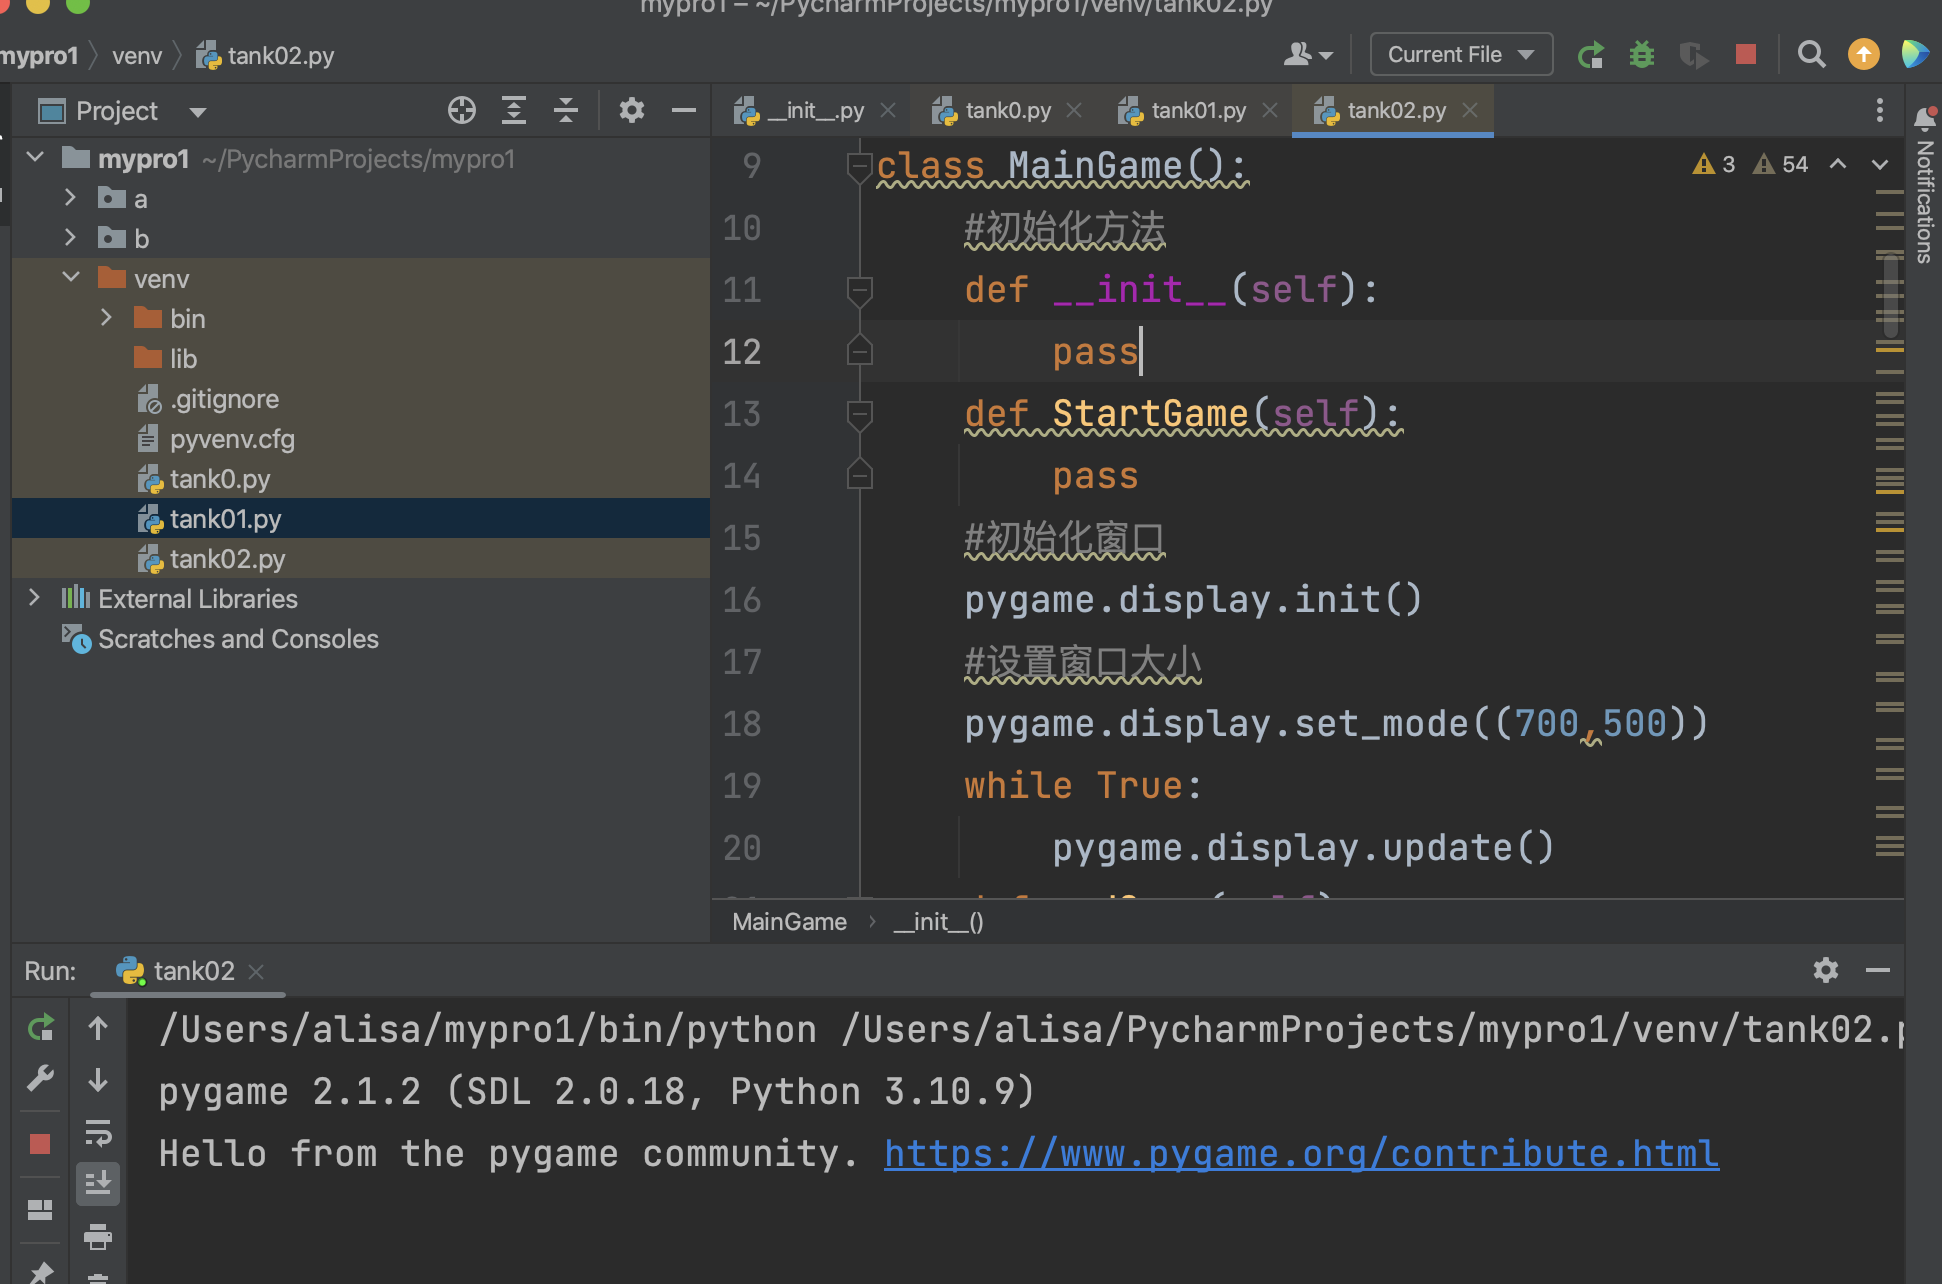
Task: Expand External Libraries node
Action: (x=34, y=598)
